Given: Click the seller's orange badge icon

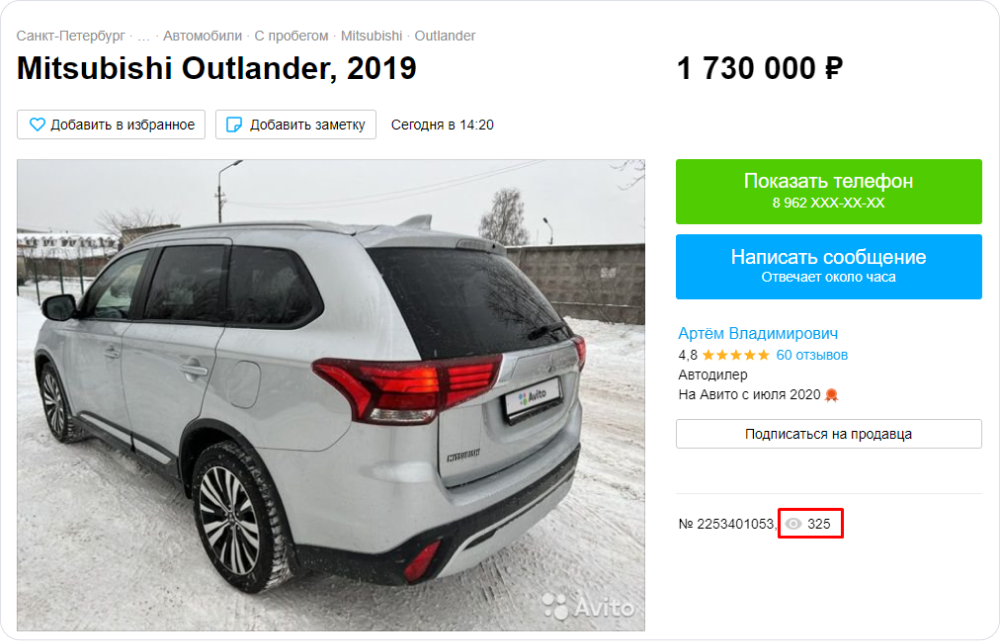Looking at the screenshot, I should click(831, 395).
